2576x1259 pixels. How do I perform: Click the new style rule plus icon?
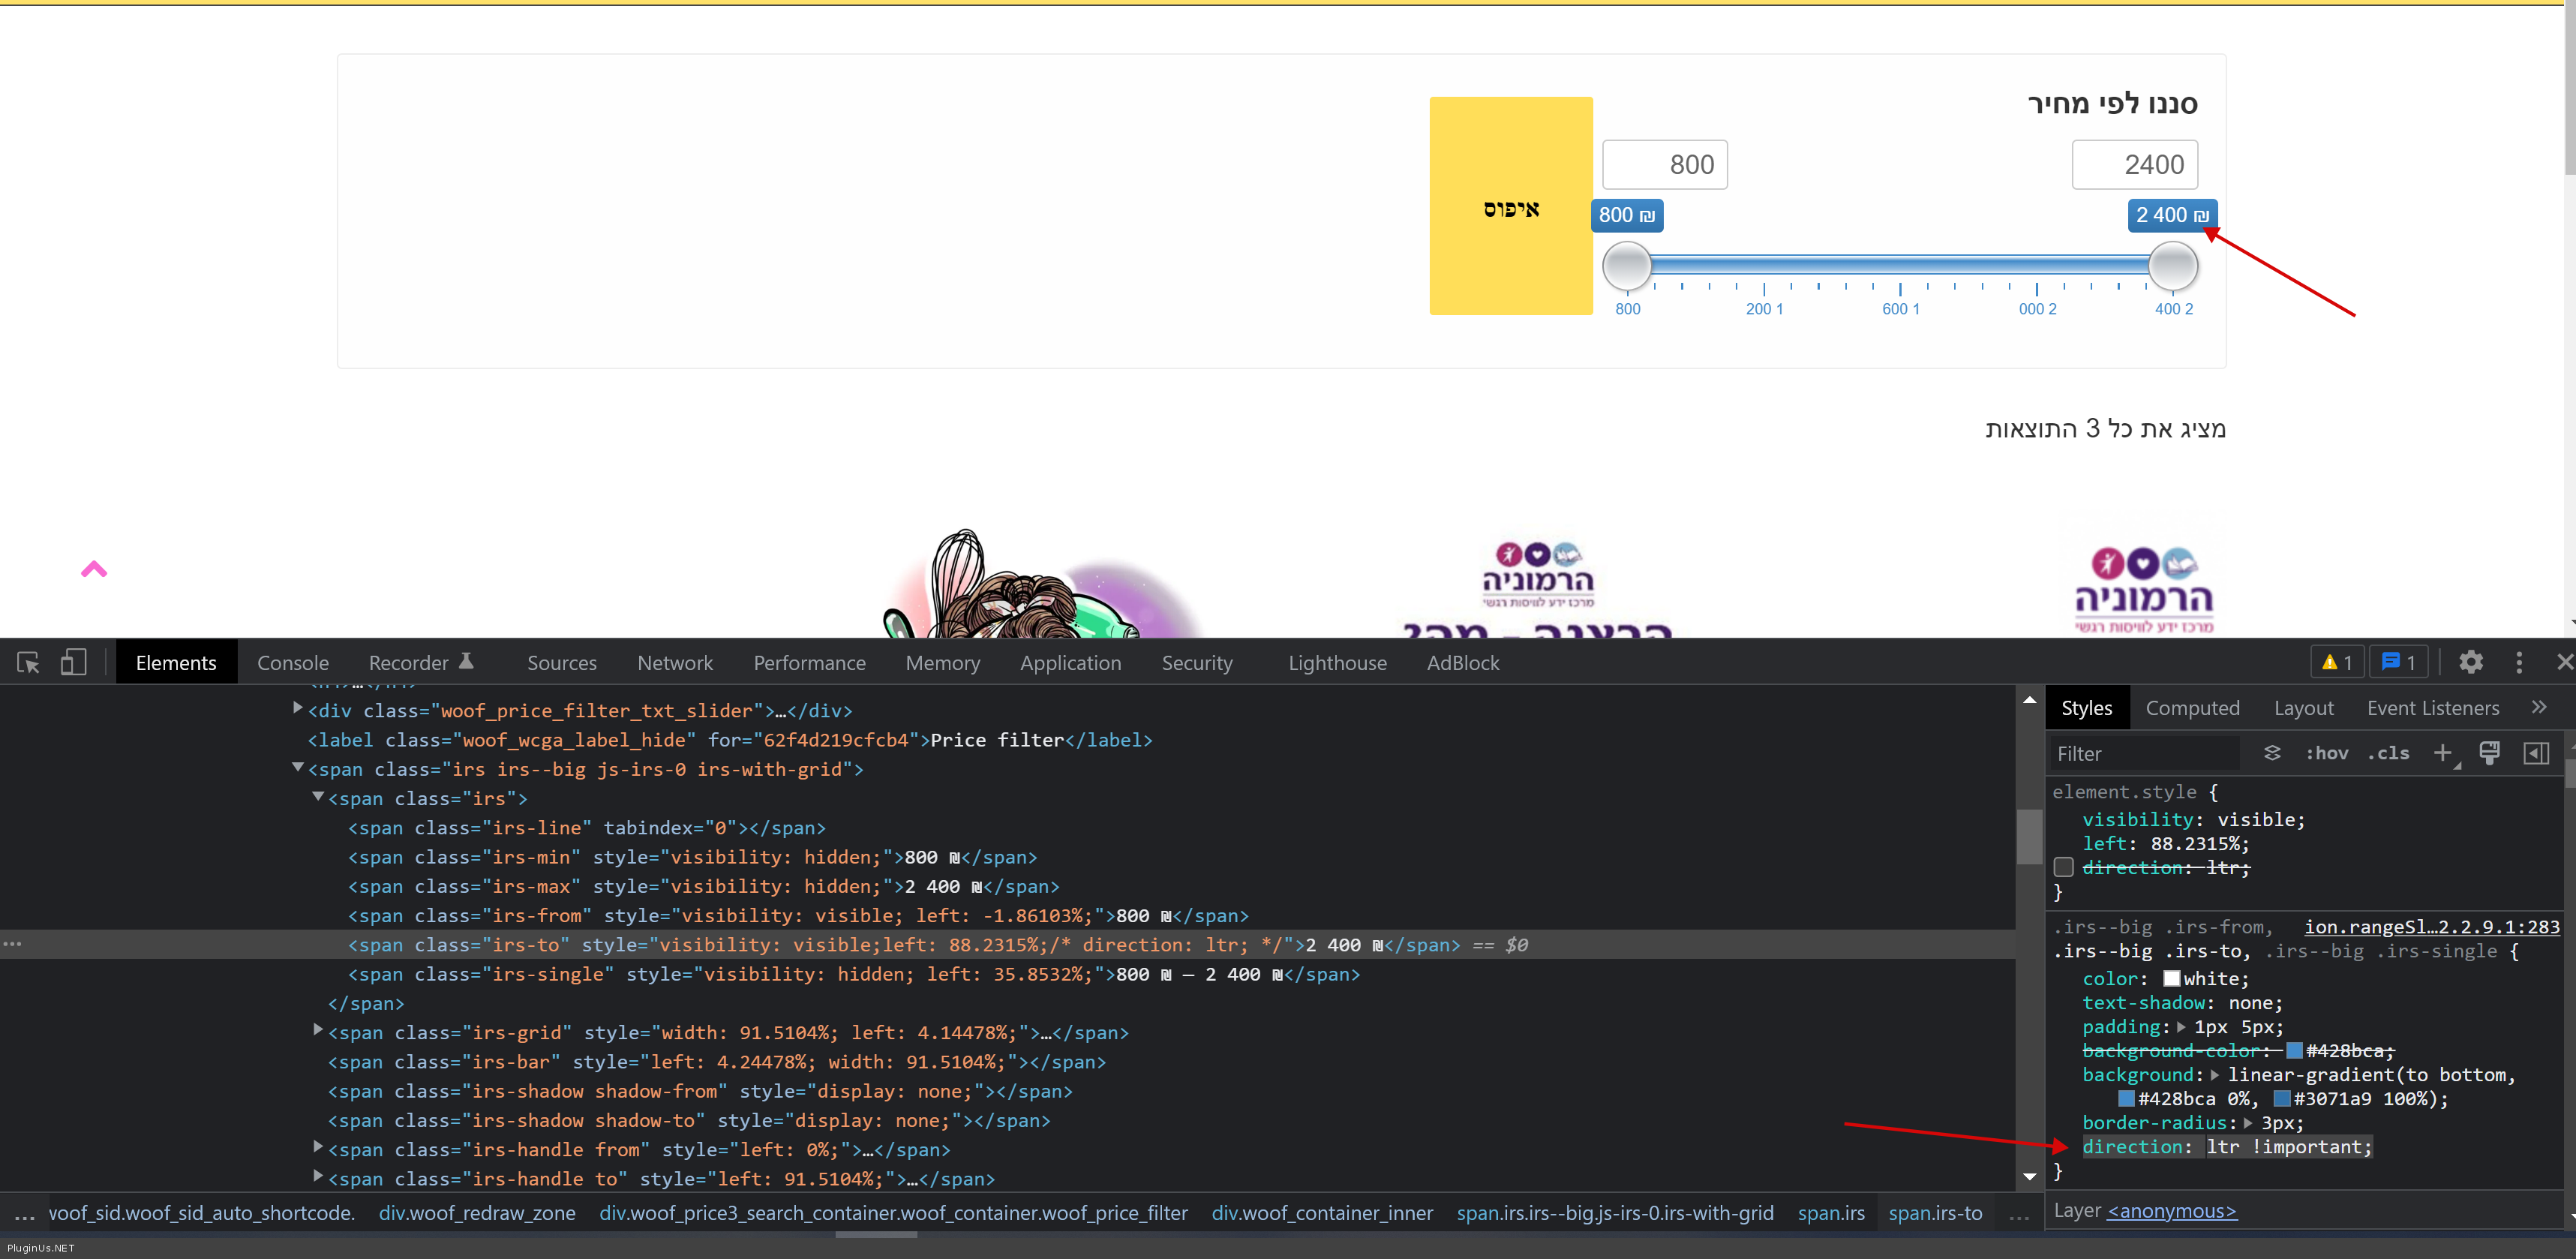2442,753
